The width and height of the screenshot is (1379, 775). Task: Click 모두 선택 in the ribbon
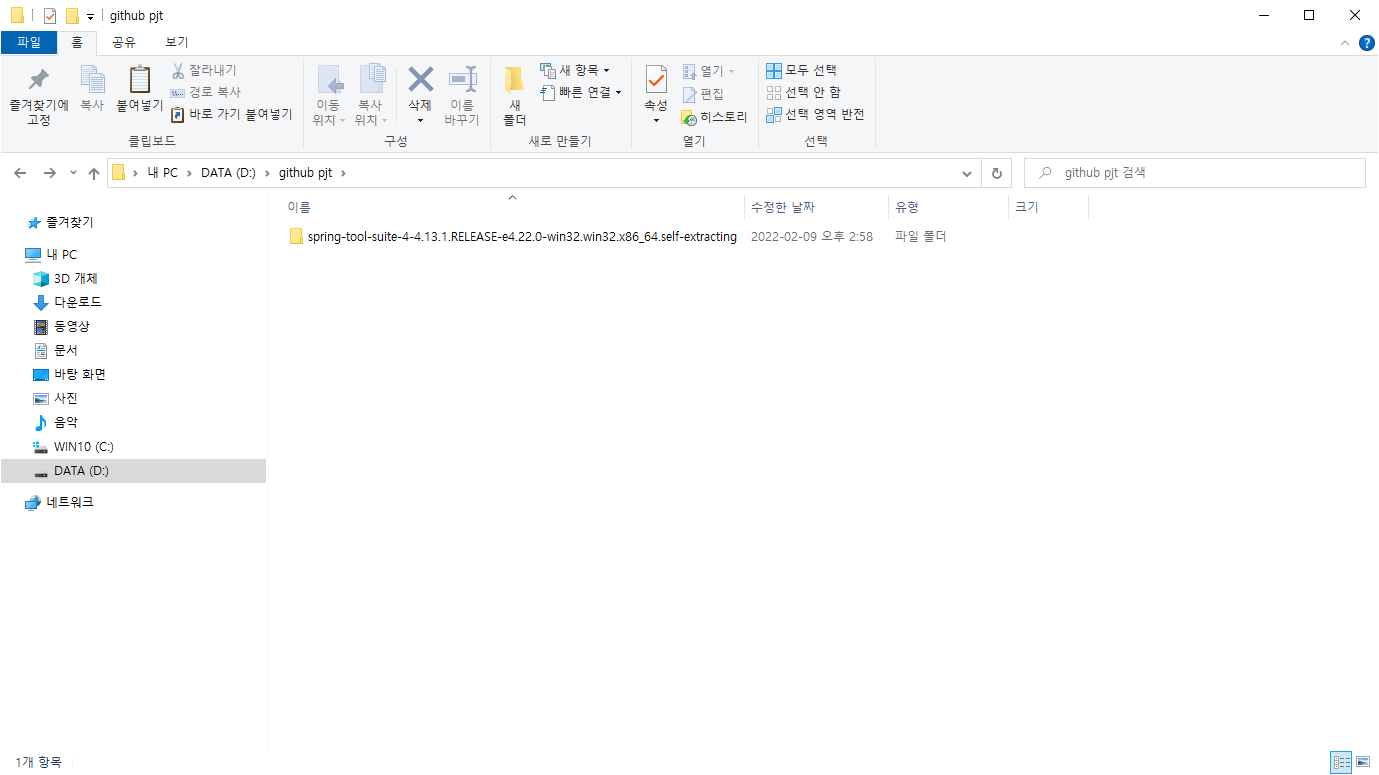pos(802,70)
